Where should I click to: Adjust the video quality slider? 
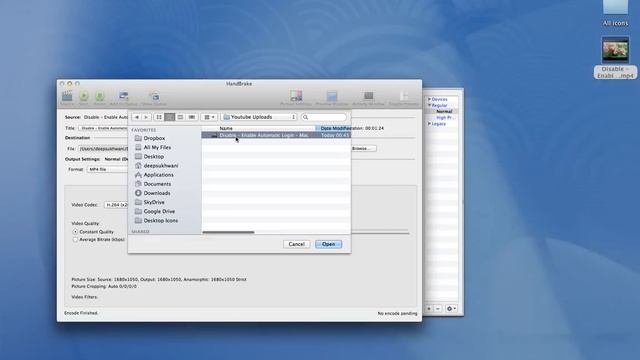(380, 232)
